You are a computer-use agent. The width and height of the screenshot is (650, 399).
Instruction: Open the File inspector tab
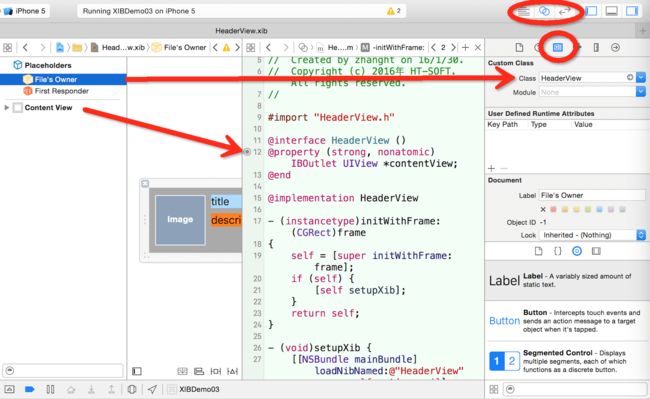click(519, 48)
